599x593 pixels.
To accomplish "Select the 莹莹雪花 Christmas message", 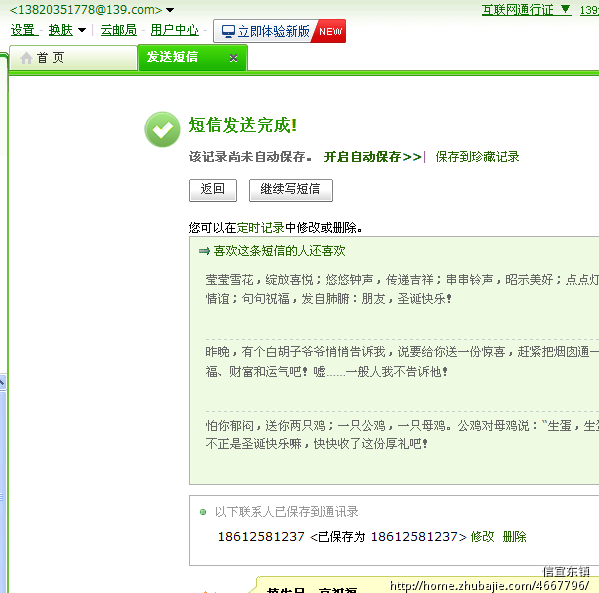I will 402,289.
